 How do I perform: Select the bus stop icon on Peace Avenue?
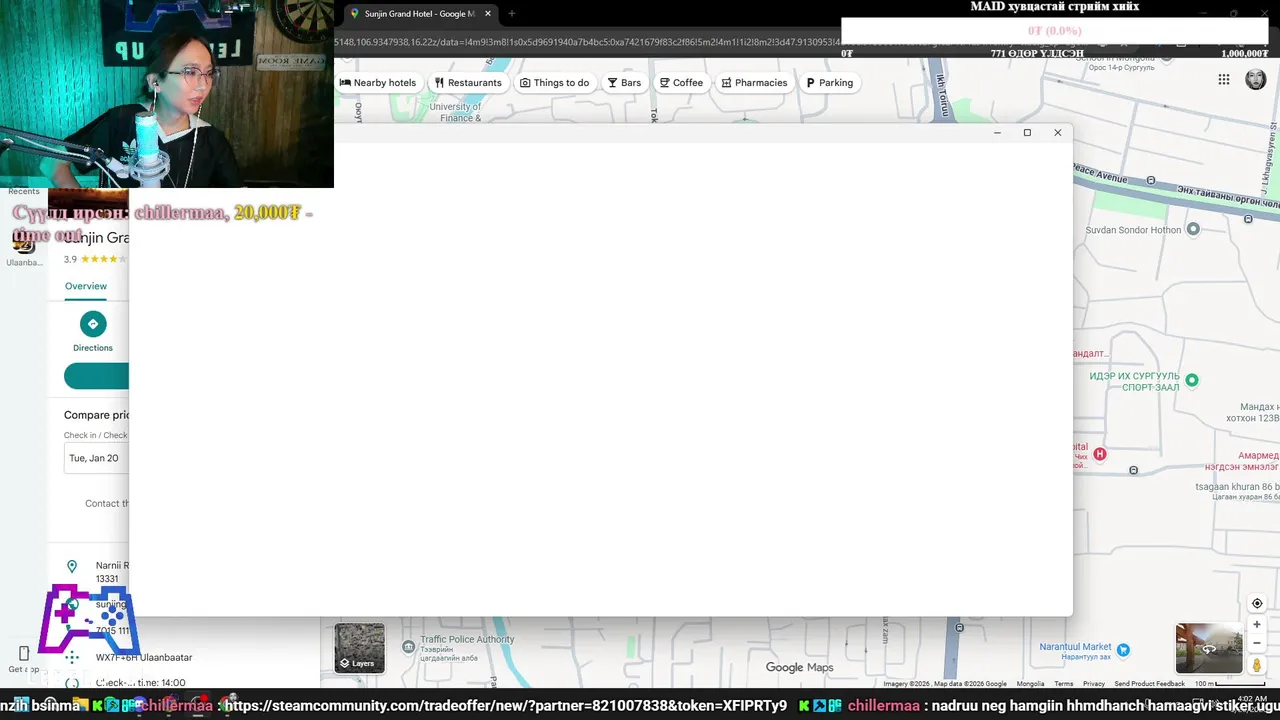[1151, 181]
